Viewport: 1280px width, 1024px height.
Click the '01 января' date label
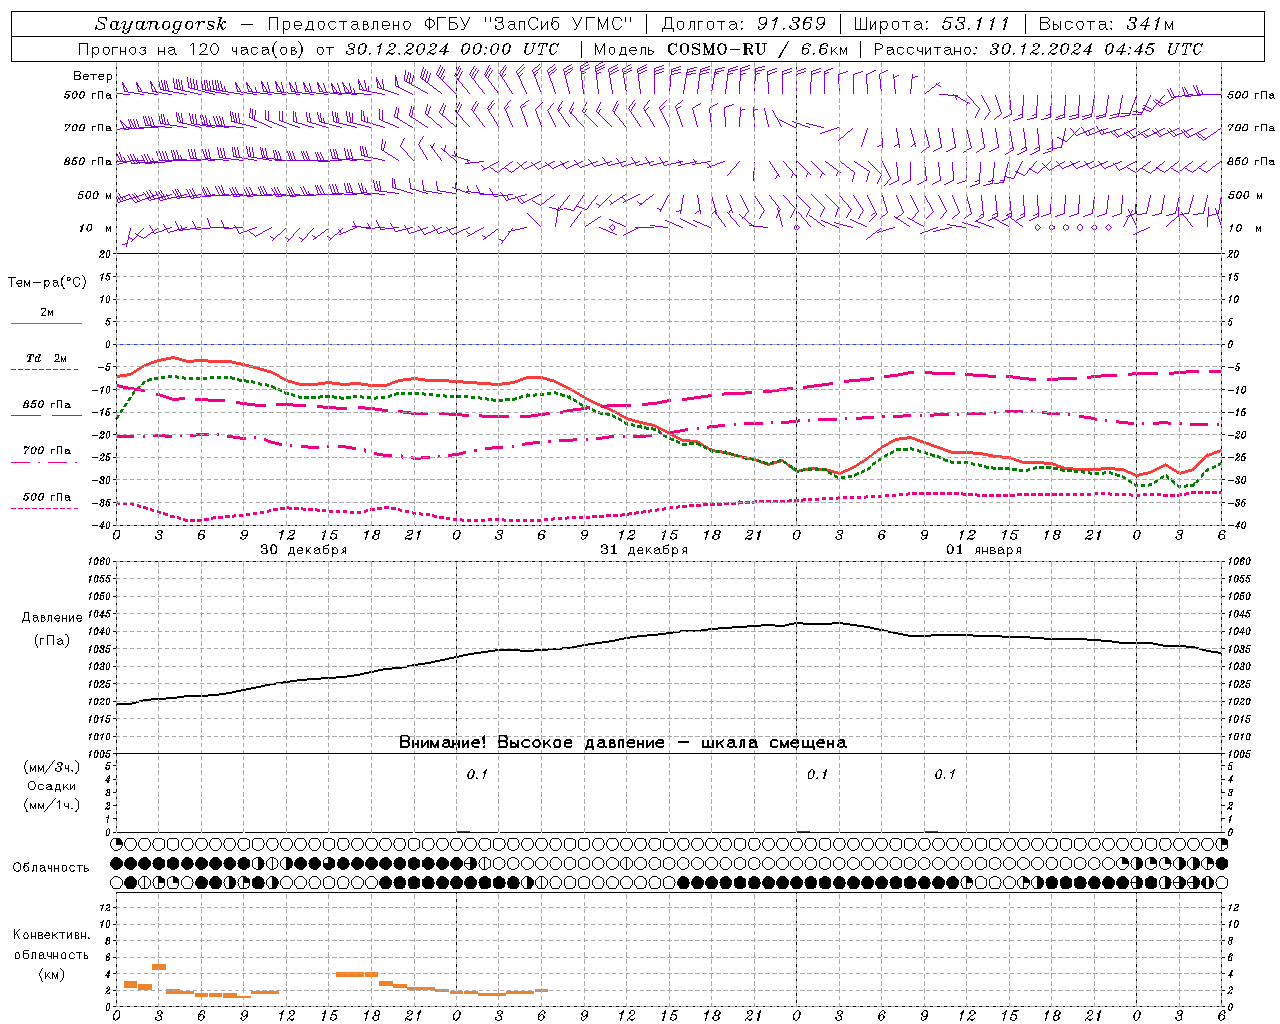[x=984, y=550]
